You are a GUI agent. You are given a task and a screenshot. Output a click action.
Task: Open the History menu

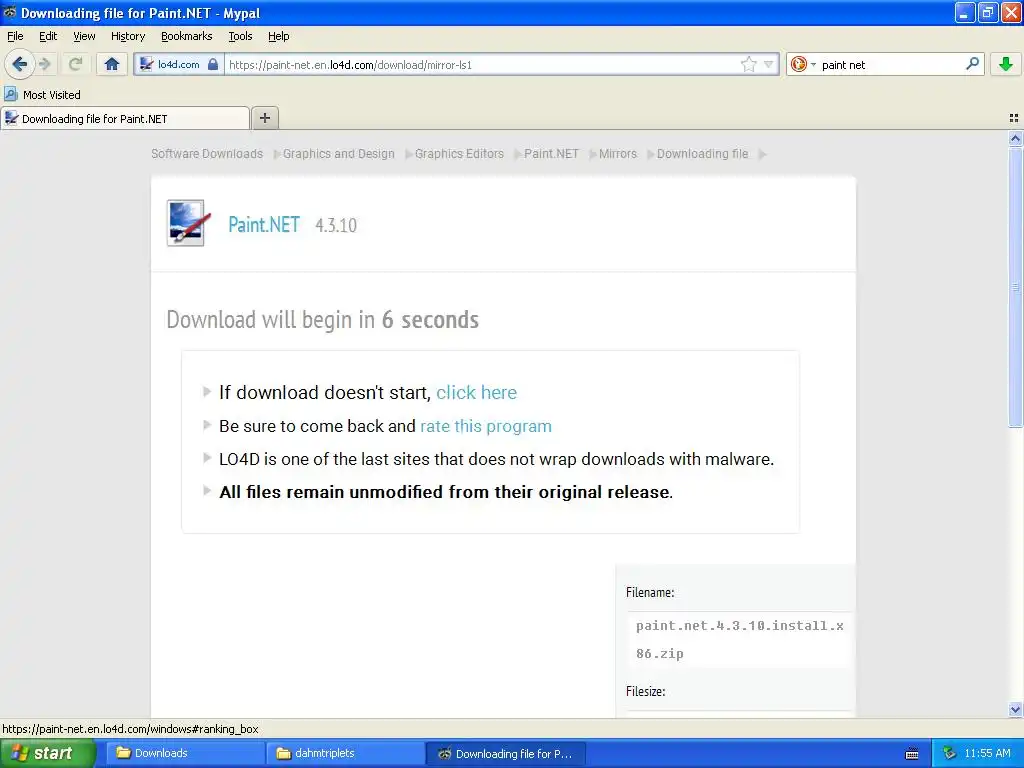pos(127,36)
